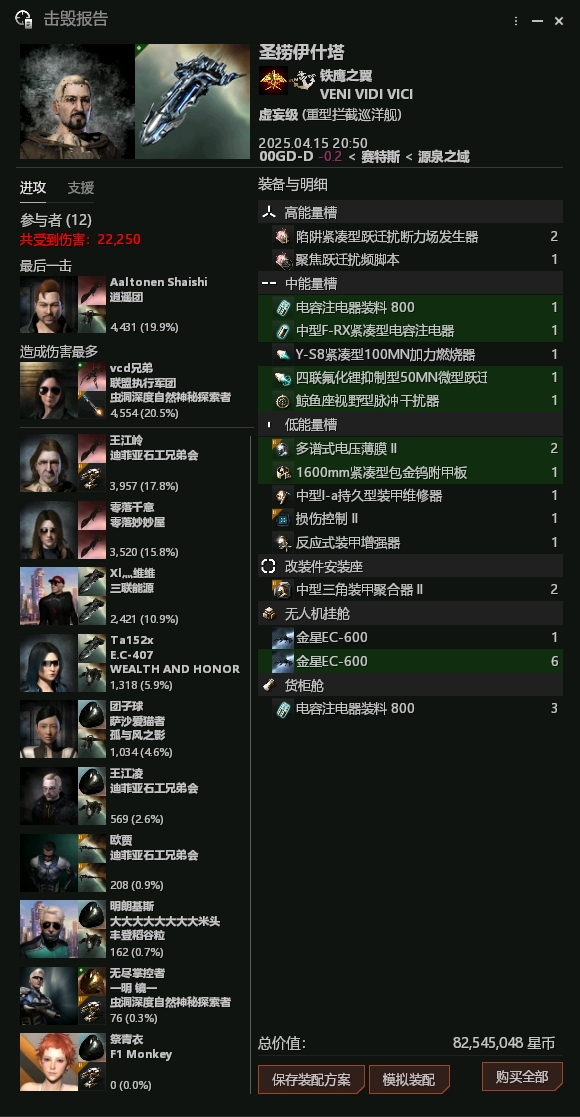Click the 鲸鱼座视野型脉冲干扰器 module icon
Viewport: 580px width, 1117px height.
(283, 401)
